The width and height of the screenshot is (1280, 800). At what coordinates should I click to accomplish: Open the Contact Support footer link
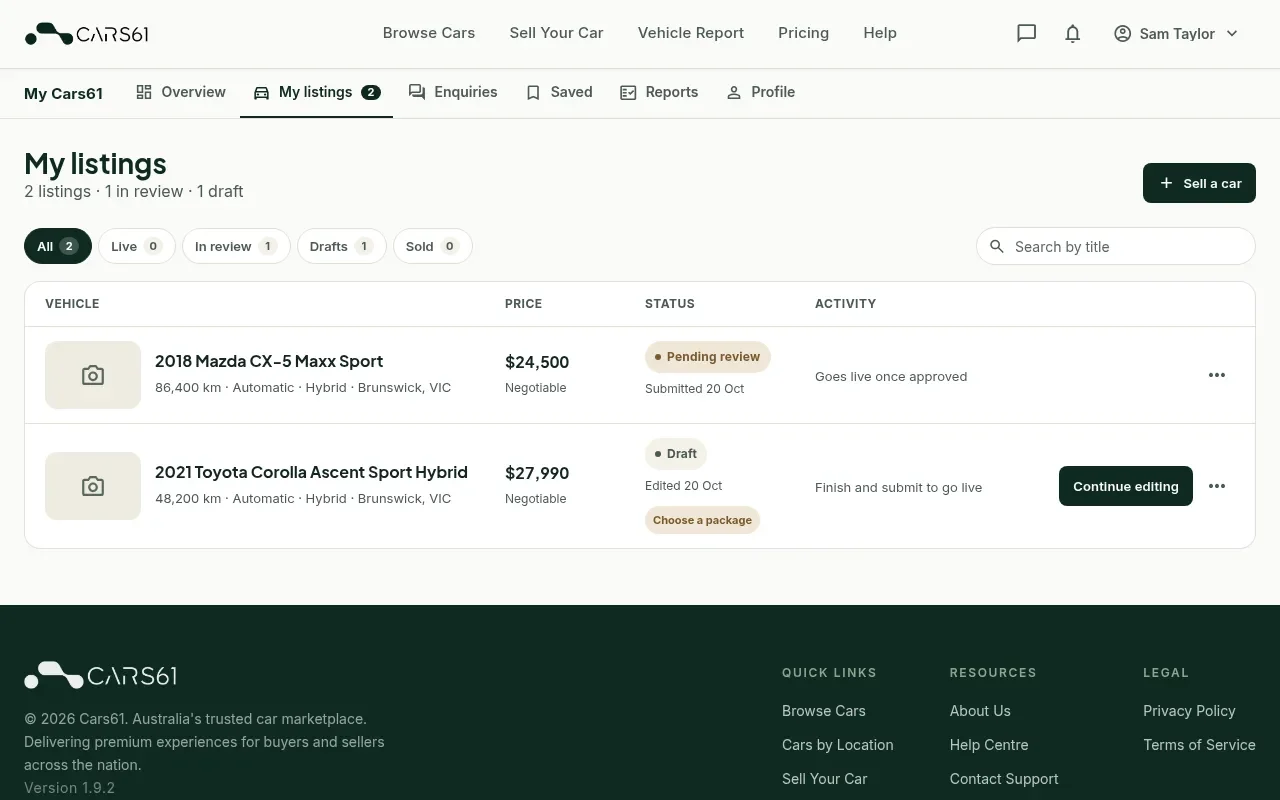tap(1004, 779)
